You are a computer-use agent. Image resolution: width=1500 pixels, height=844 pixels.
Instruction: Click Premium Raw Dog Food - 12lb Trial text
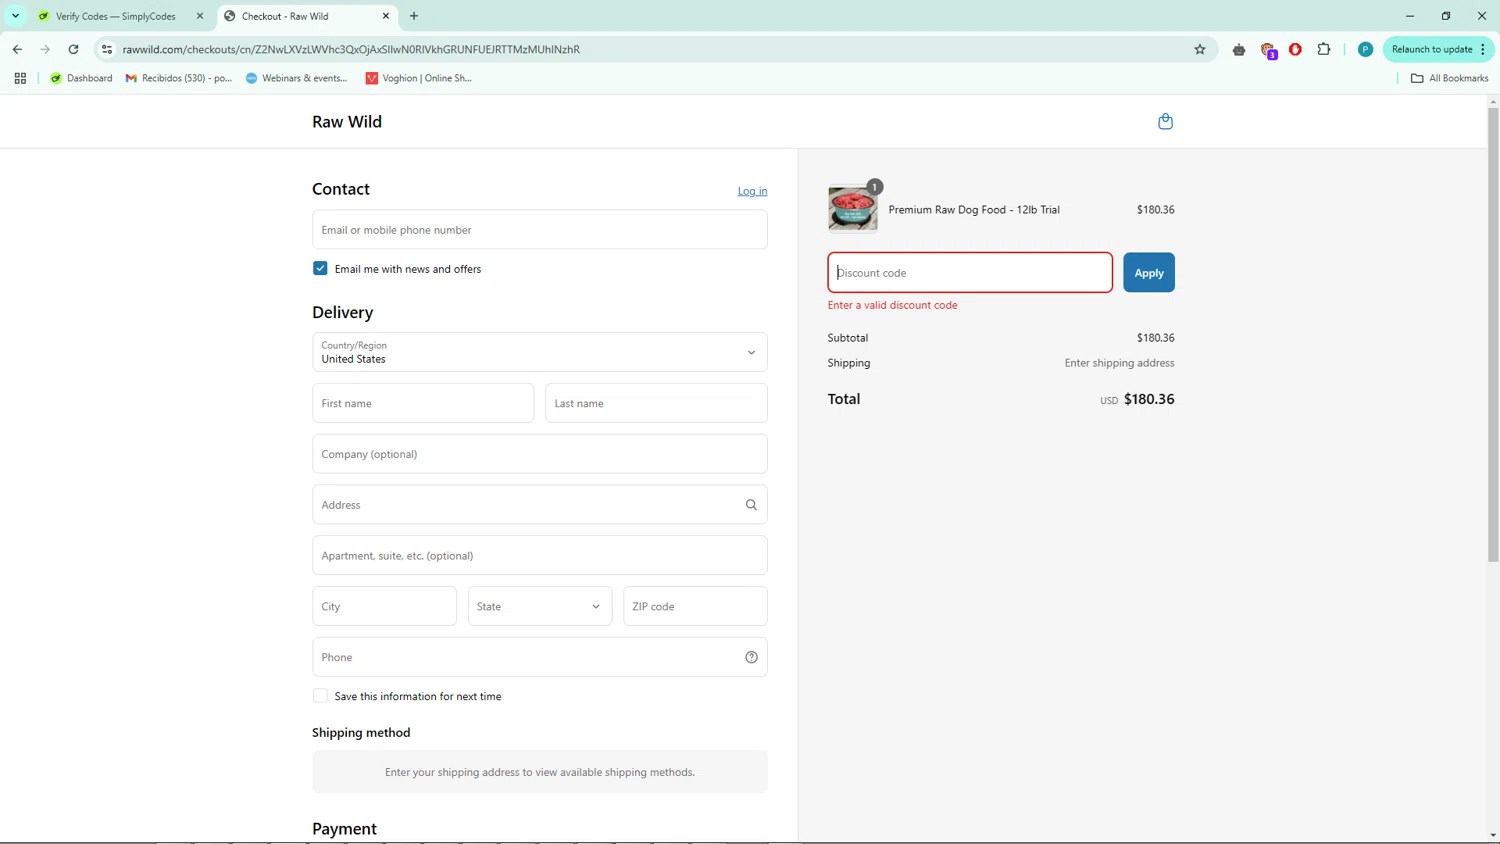(974, 210)
